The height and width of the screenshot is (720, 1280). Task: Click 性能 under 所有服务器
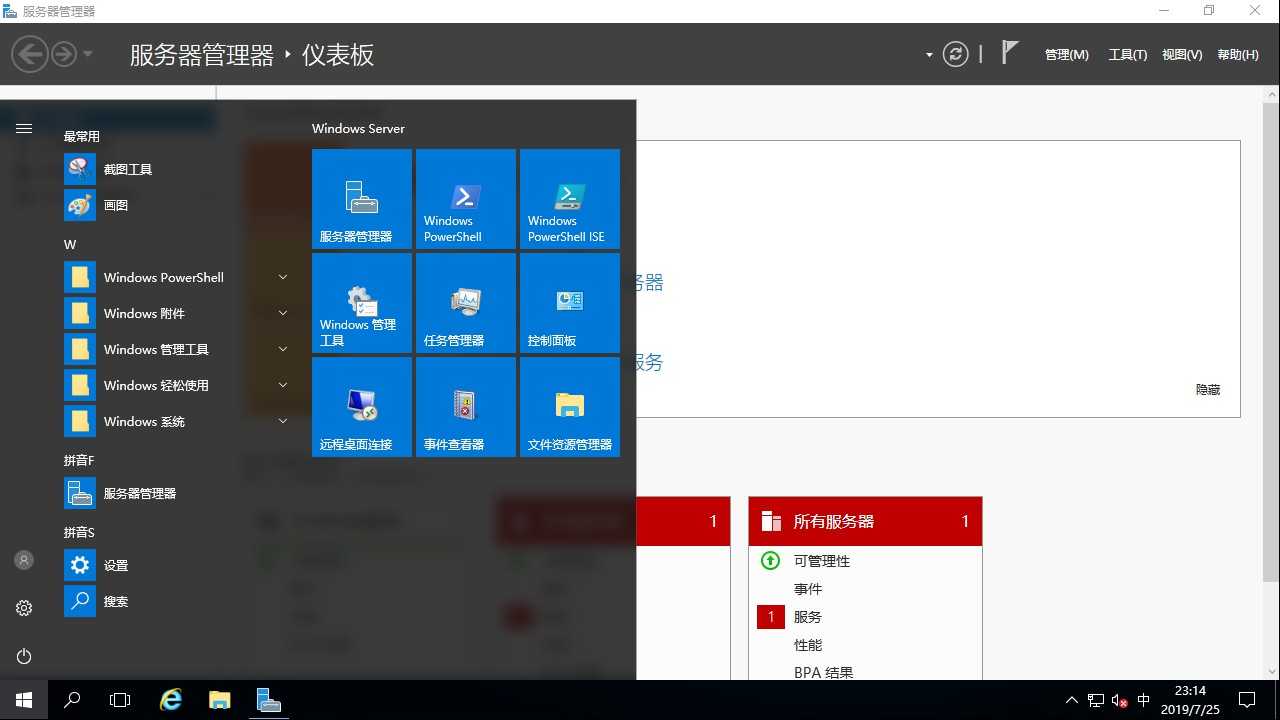(x=808, y=645)
